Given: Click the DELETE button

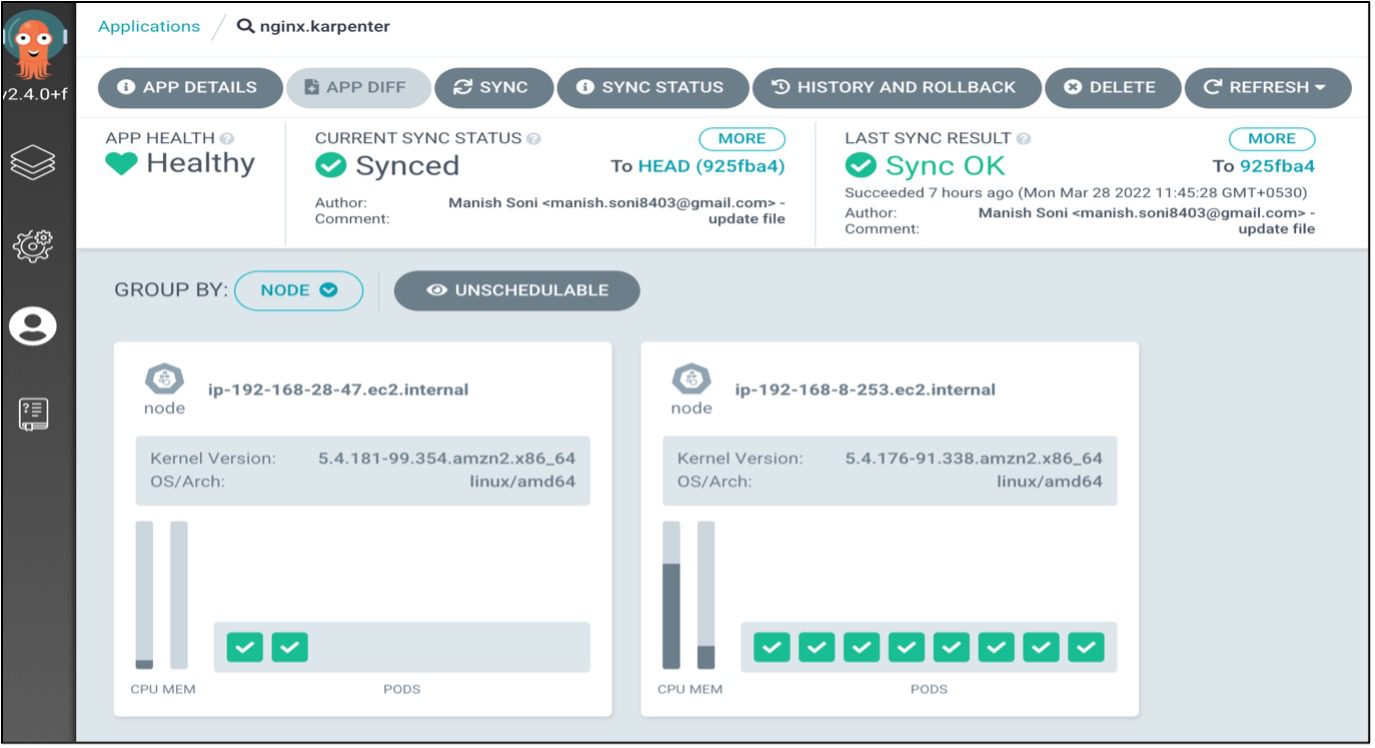Looking at the screenshot, I should coord(1112,87).
